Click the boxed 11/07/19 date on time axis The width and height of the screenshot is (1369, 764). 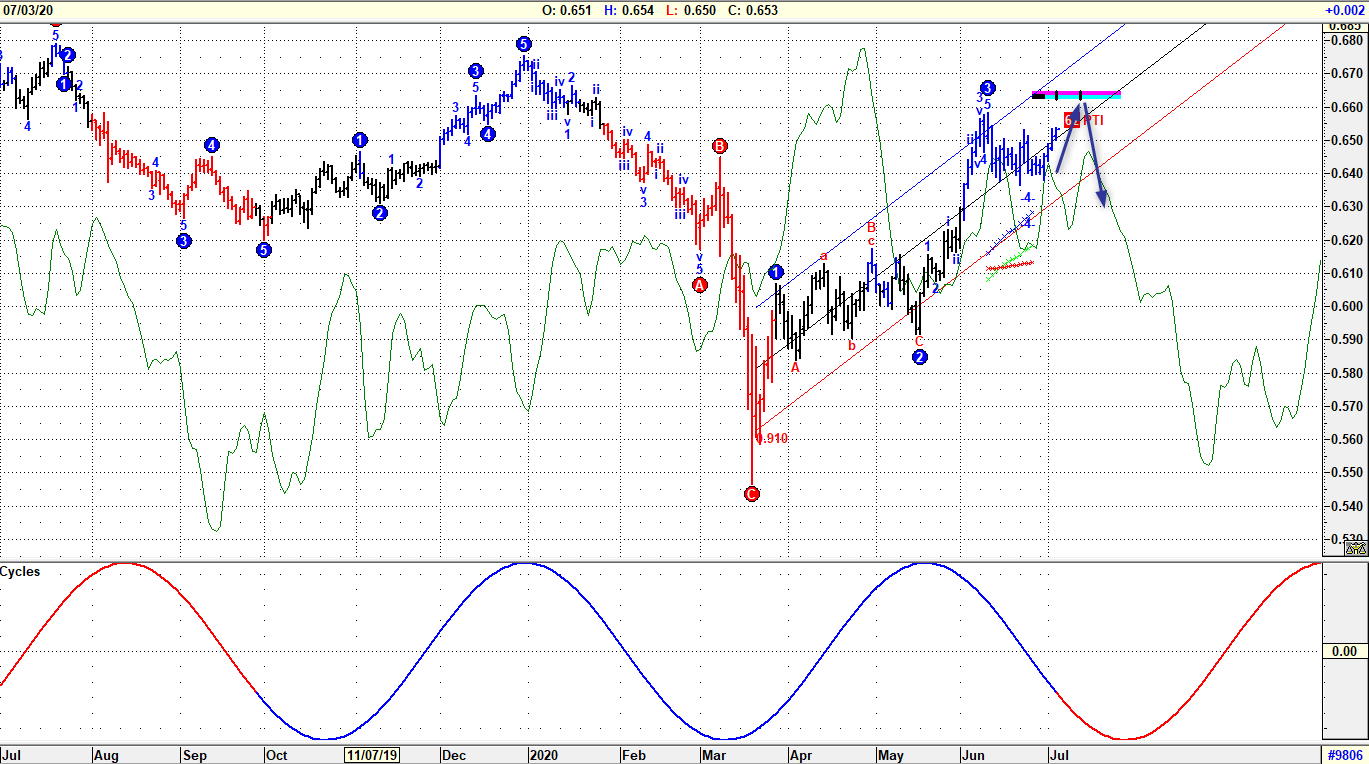click(x=371, y=755)
